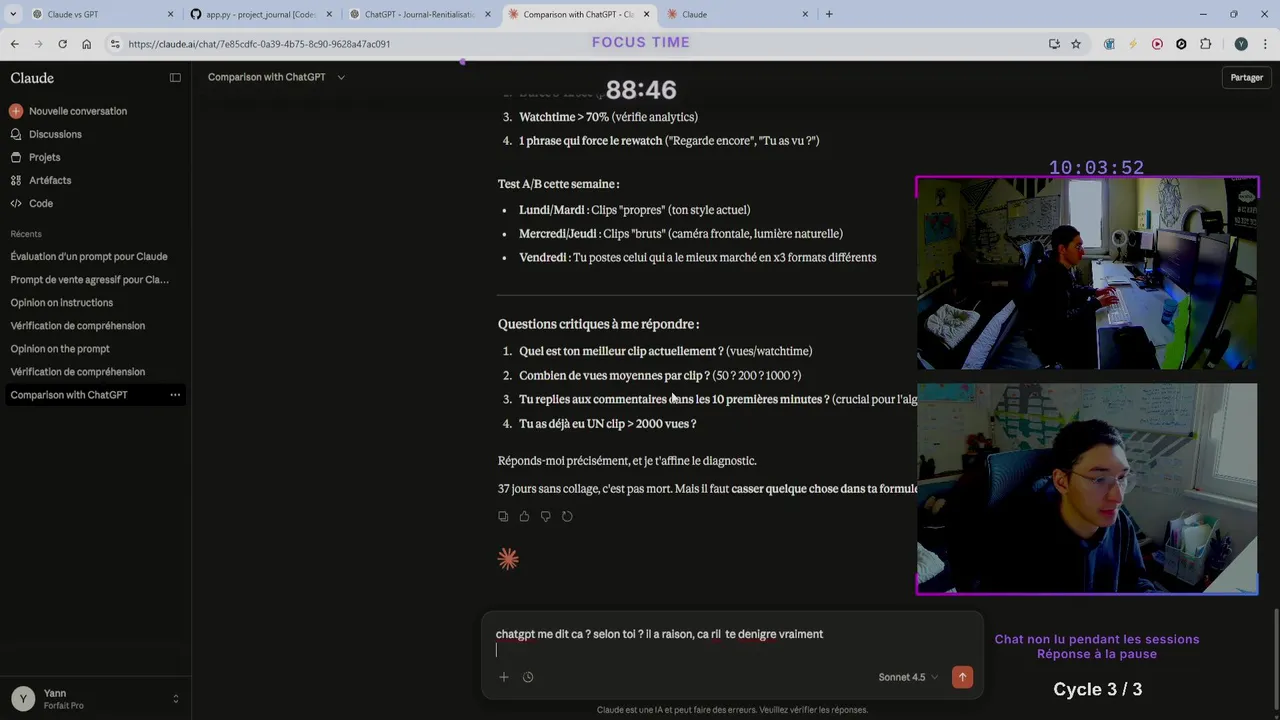Open Vérification de compréhension chat below Opinion on the prompt

(78, 372)
